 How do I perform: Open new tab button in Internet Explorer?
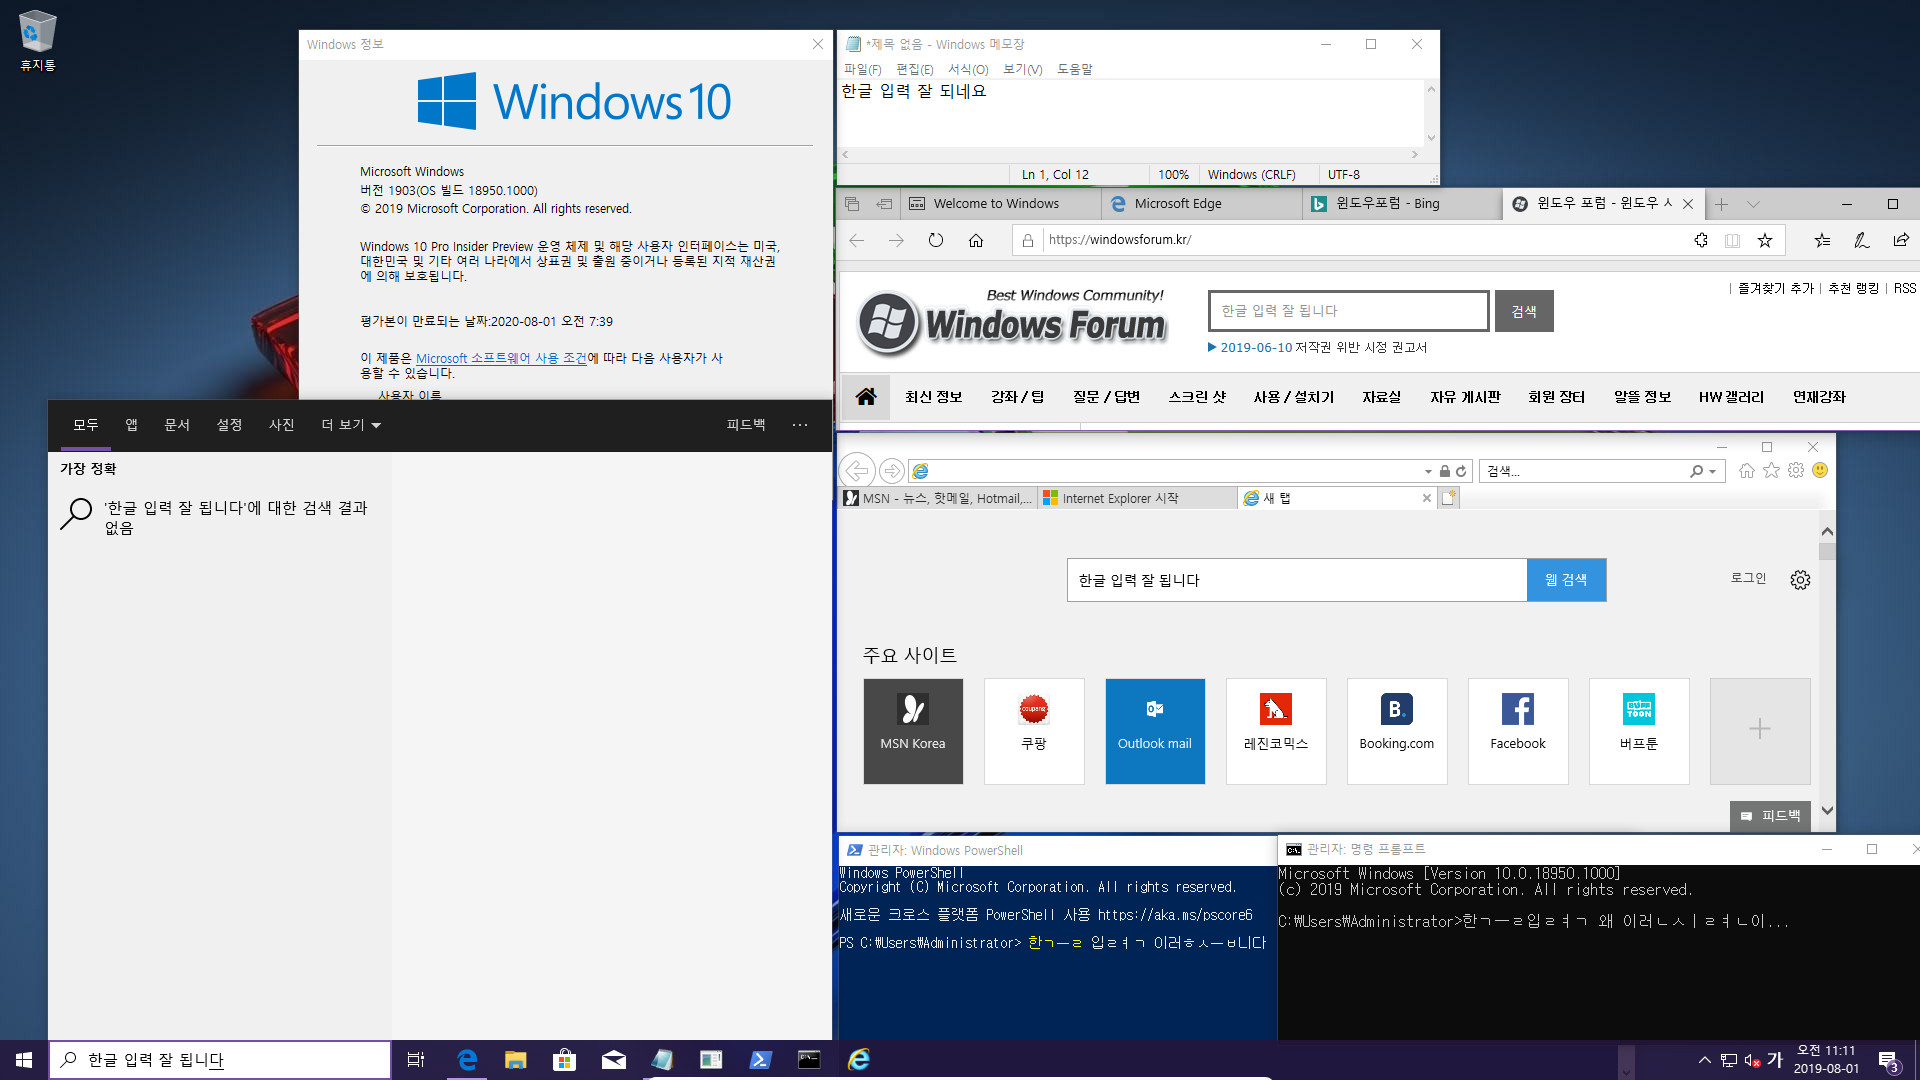coord(1449,498)
